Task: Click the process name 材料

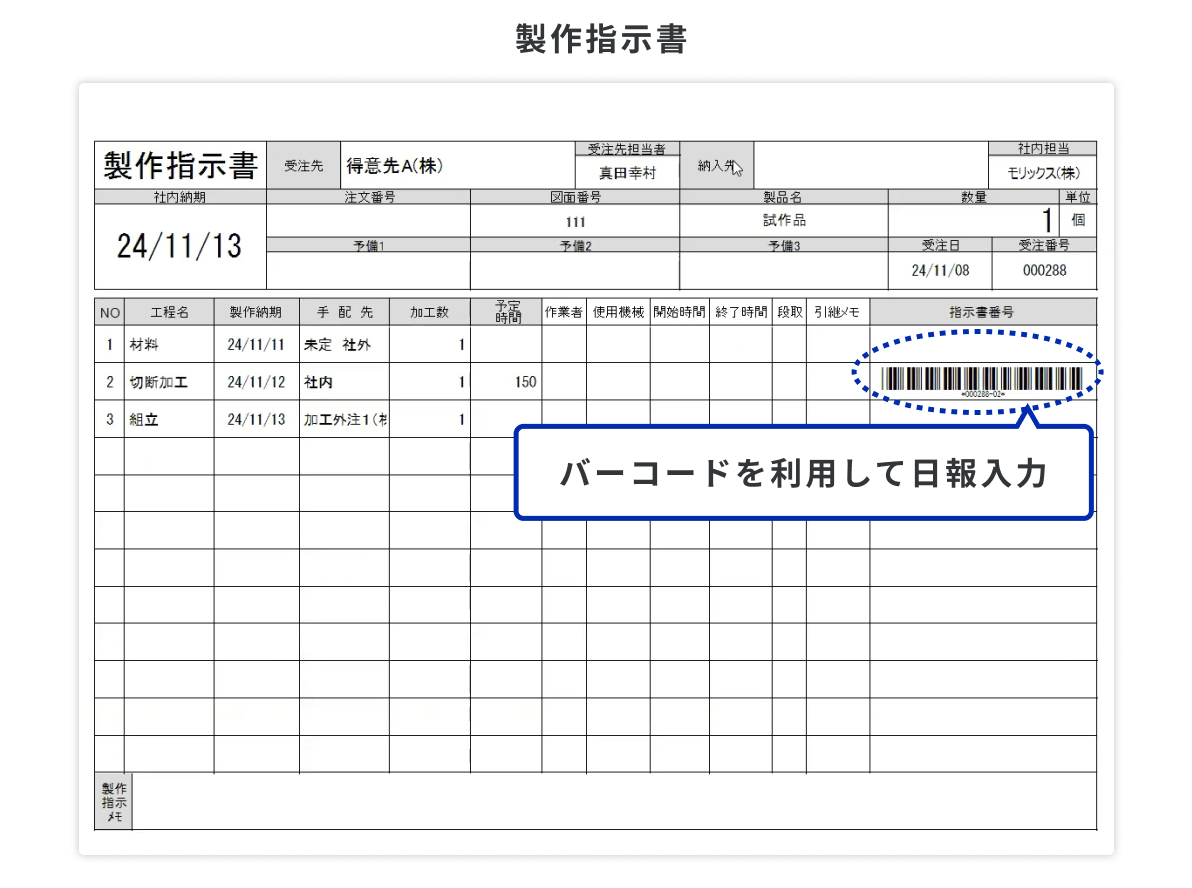Action: [x=144, y=344]
